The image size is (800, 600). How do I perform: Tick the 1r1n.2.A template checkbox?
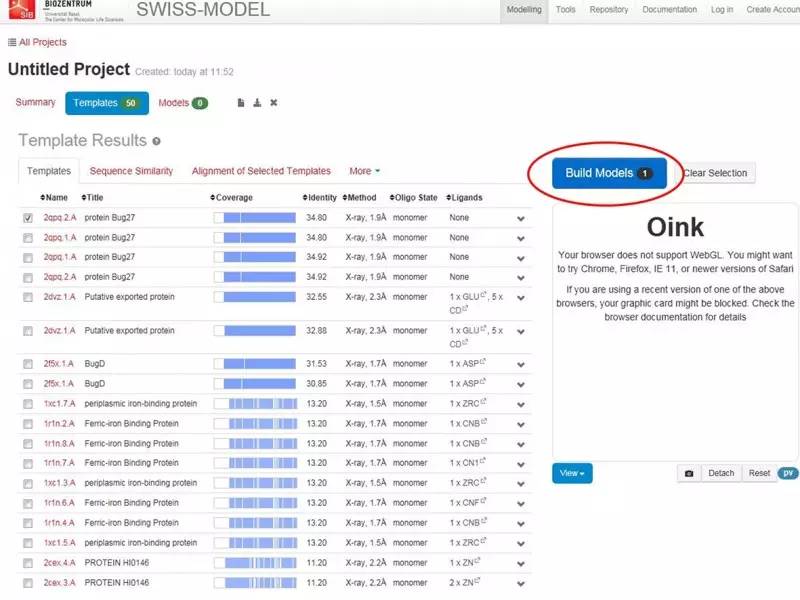pos(28,424)
